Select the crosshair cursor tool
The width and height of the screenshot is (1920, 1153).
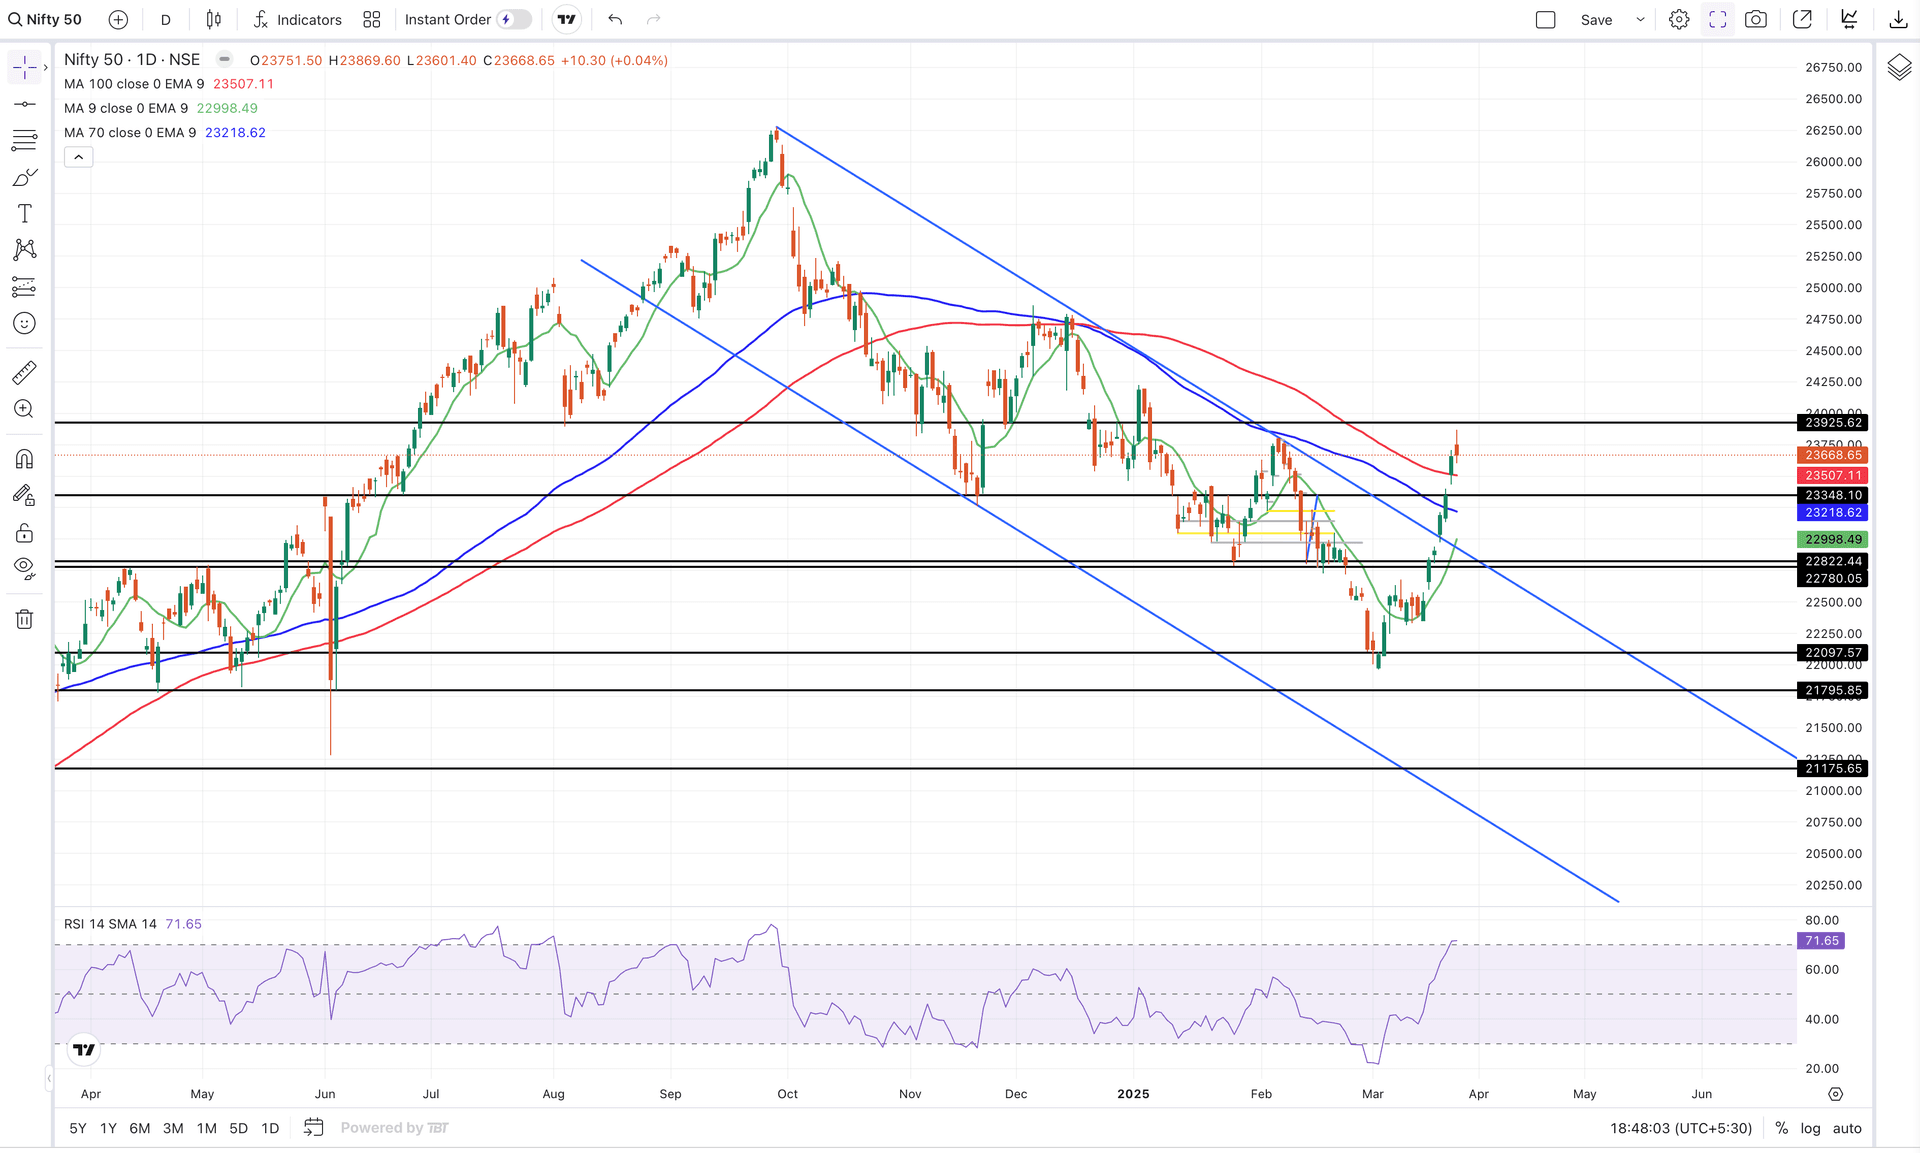[x=24, y=67]
